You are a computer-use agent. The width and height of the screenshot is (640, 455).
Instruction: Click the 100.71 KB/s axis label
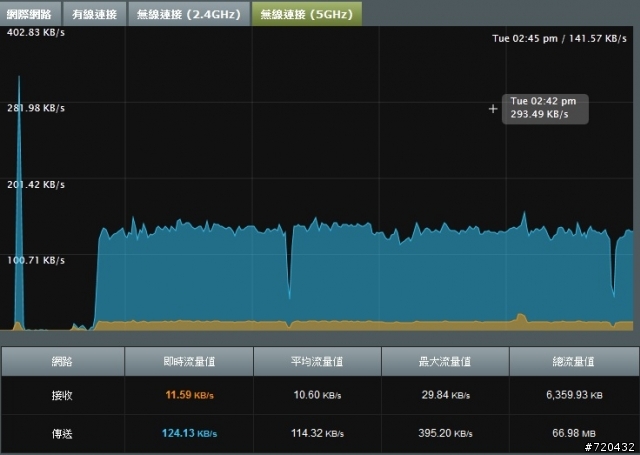[36, 260]
